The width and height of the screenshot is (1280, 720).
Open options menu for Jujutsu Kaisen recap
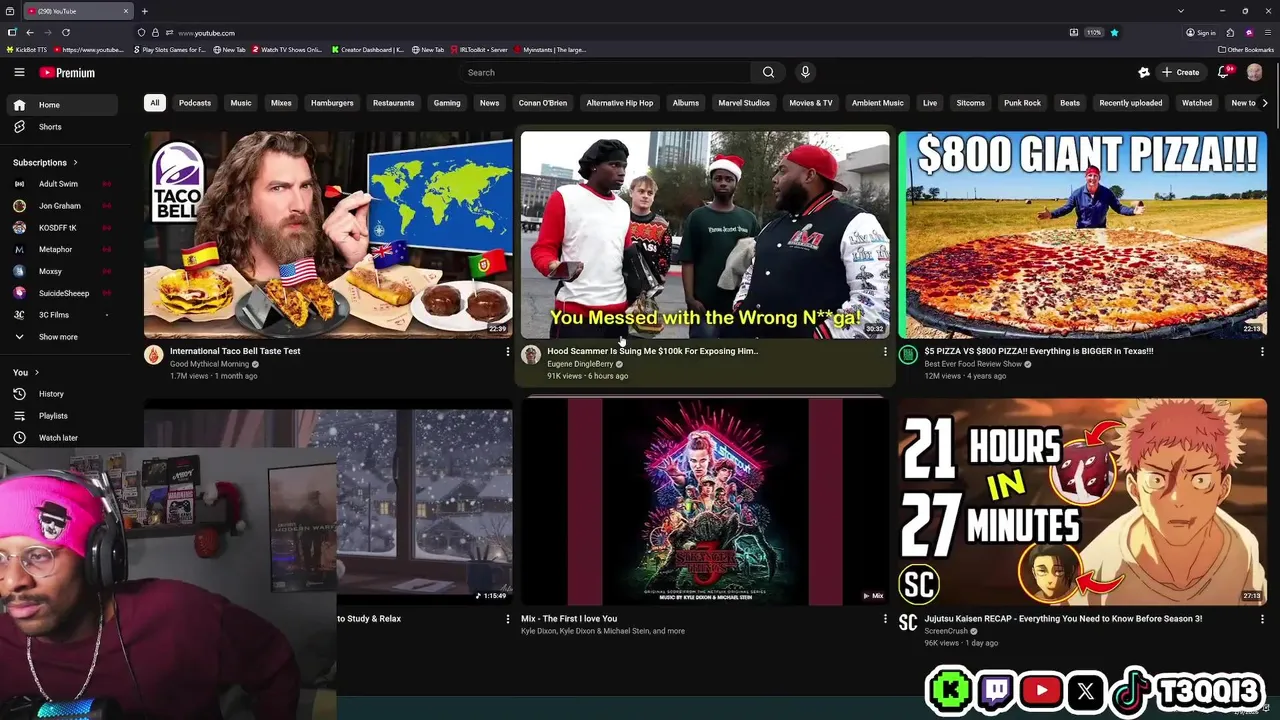tap(1262, 619)
